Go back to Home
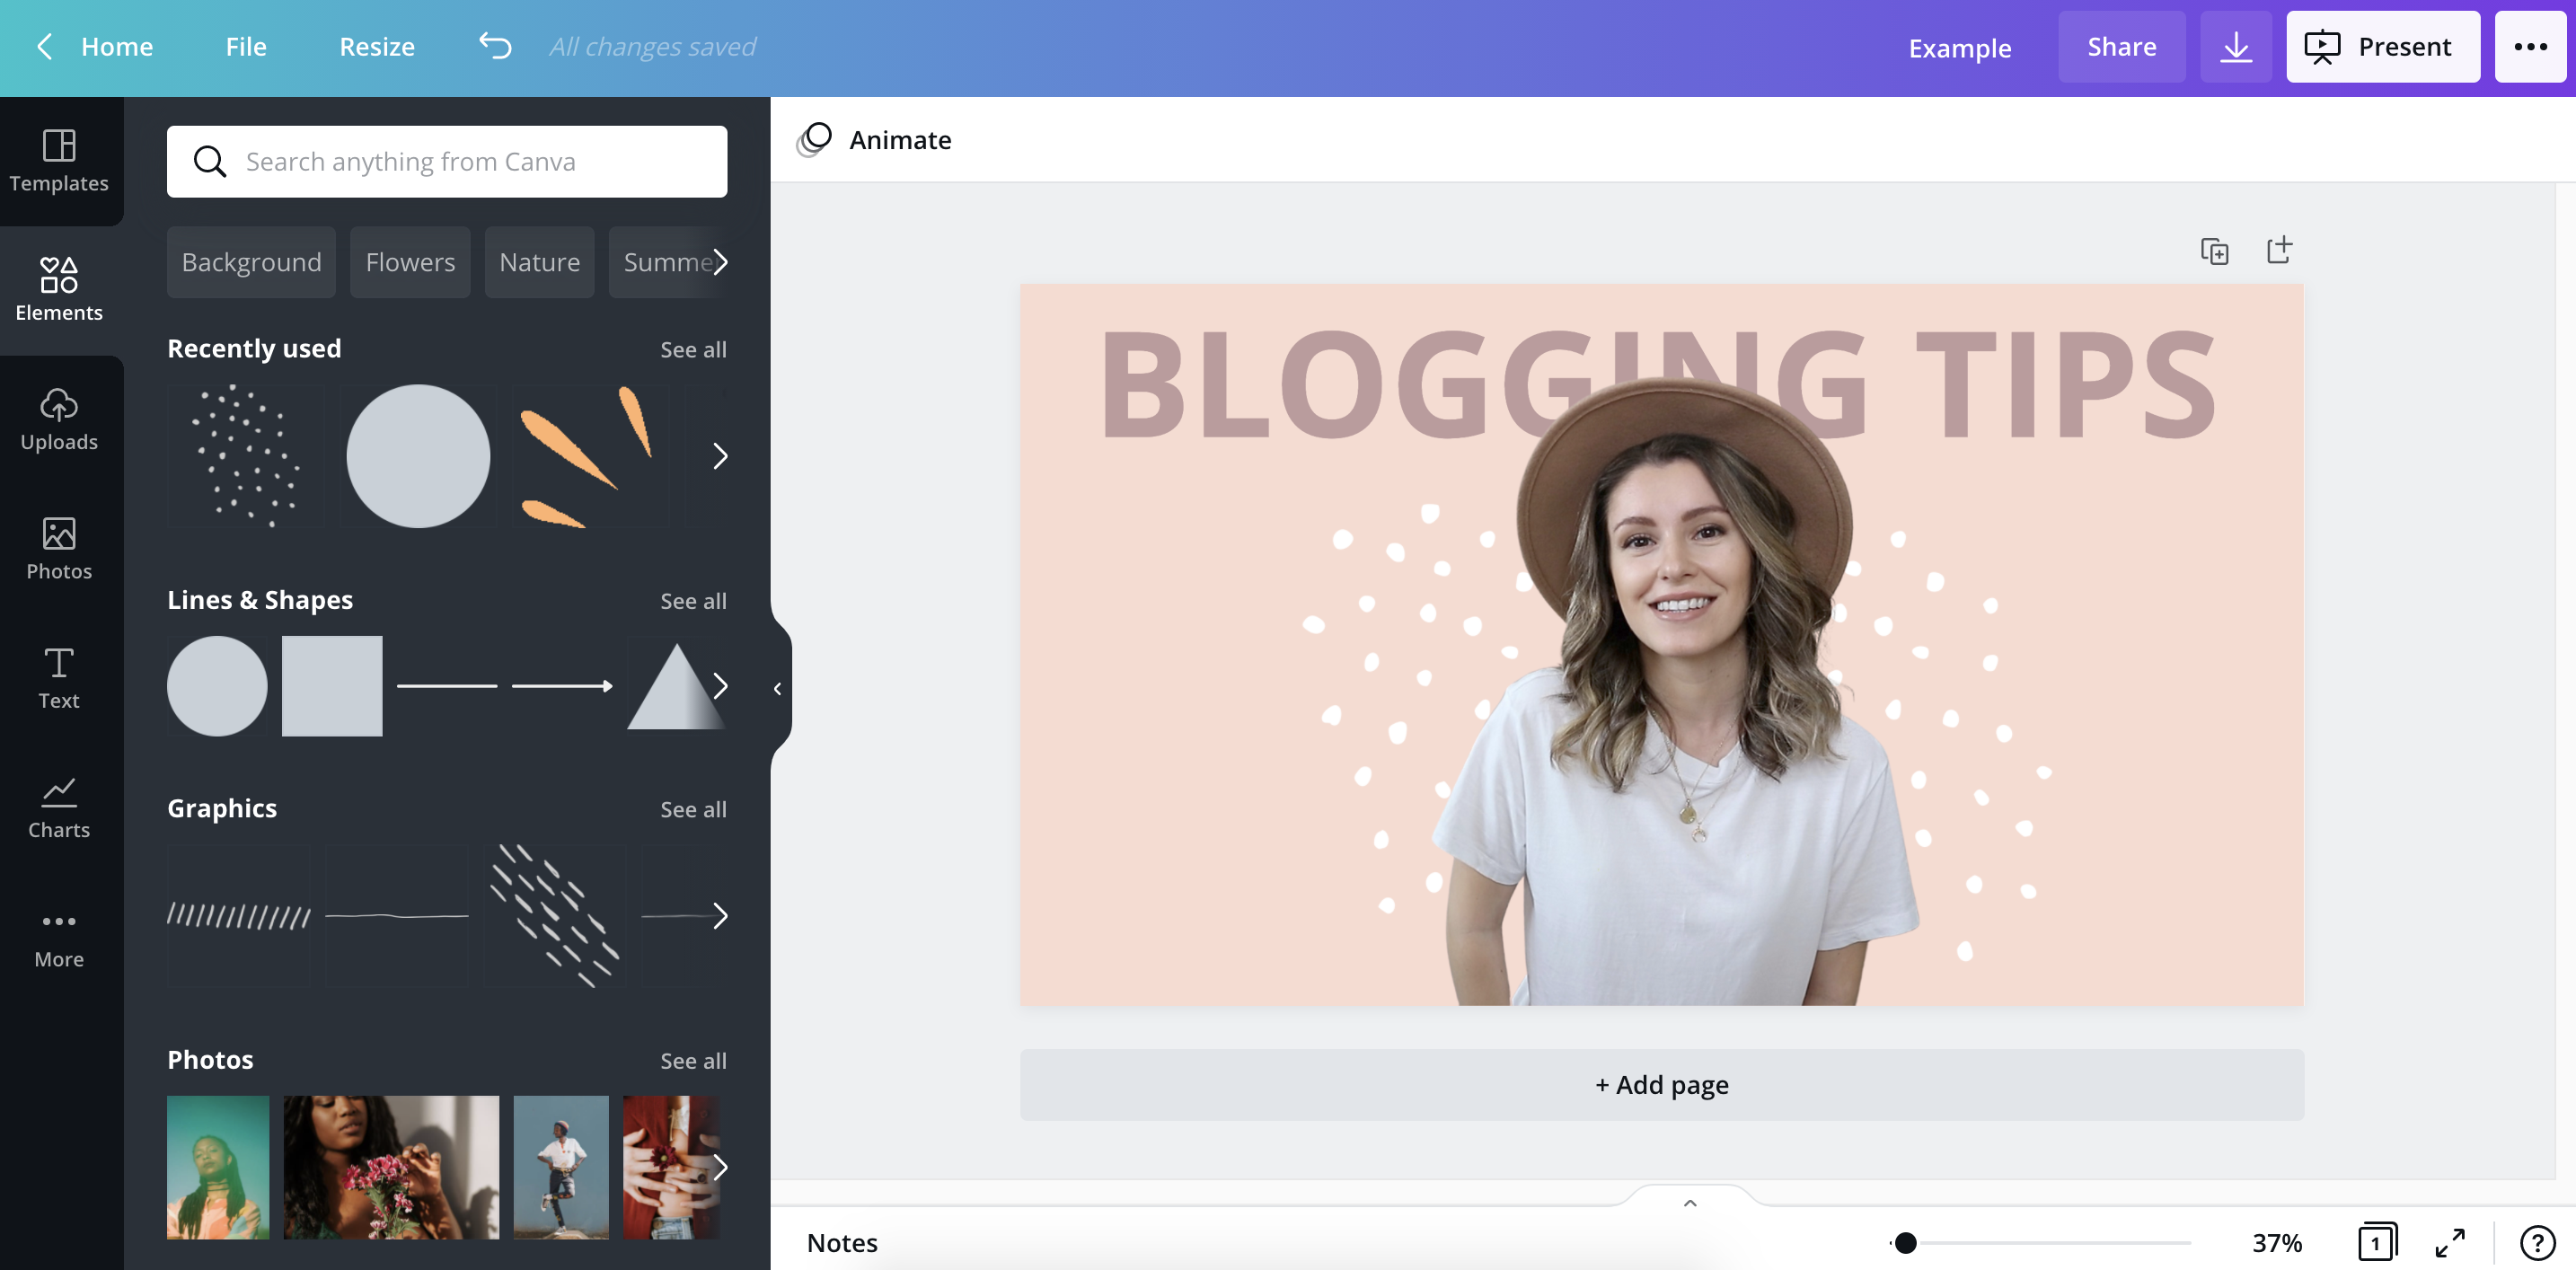The image size is (2576, 1270). click(x=95, y=47)
